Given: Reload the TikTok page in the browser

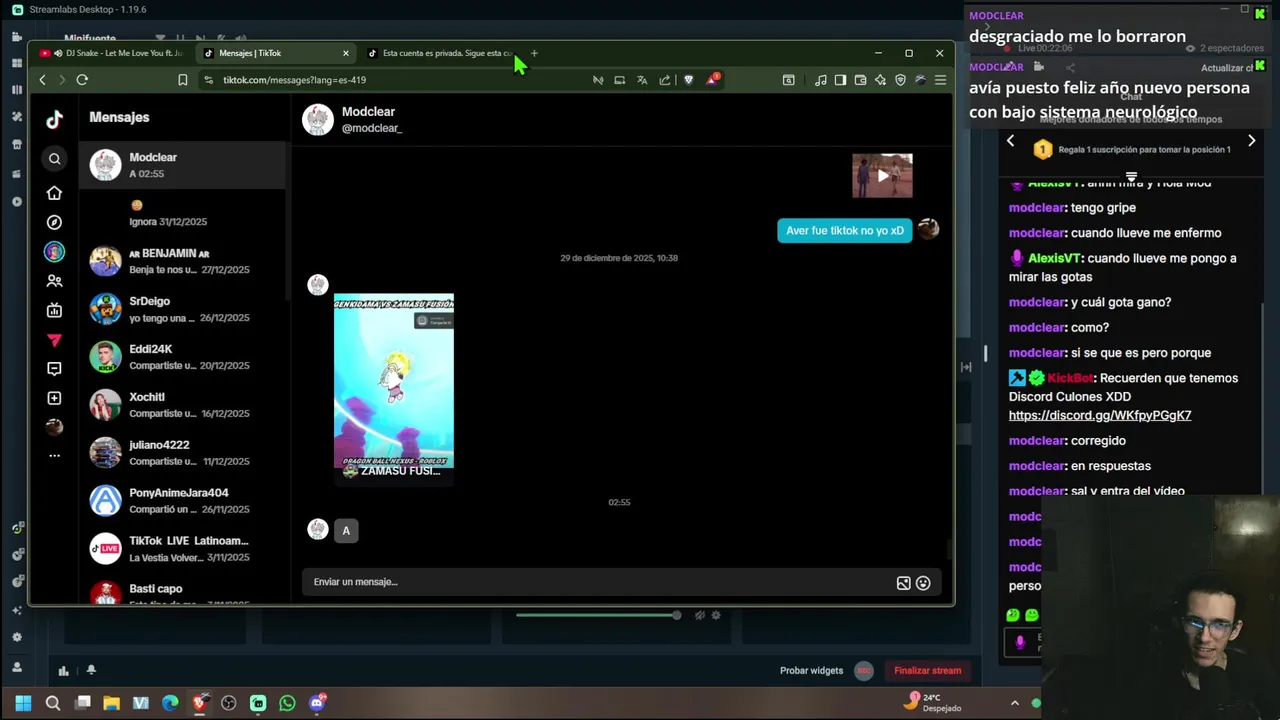Looking at the screenshot, I should [x=82, y=80].
